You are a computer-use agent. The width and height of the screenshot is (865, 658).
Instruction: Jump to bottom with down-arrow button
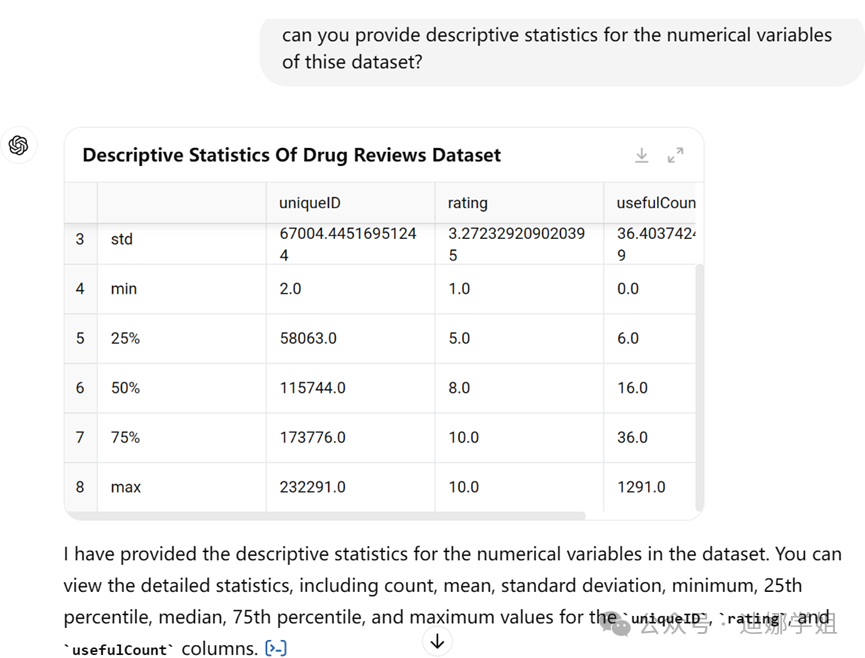point(437,641)
